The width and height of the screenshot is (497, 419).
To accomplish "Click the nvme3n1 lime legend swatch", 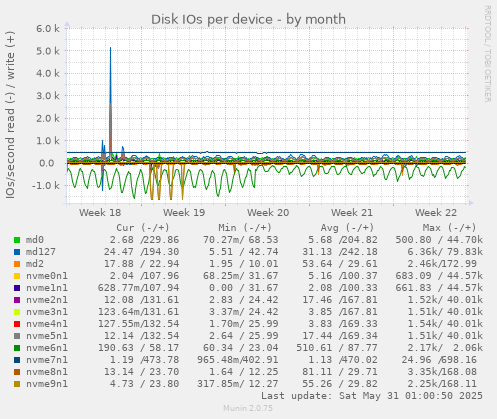I will click(x=17, y=312).
